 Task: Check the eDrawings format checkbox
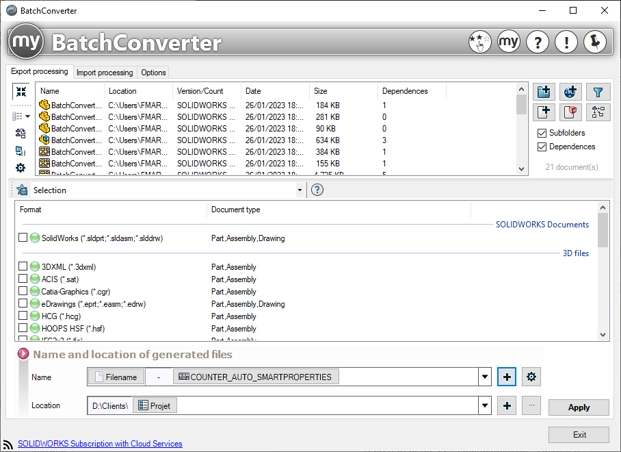coord(23,303)
